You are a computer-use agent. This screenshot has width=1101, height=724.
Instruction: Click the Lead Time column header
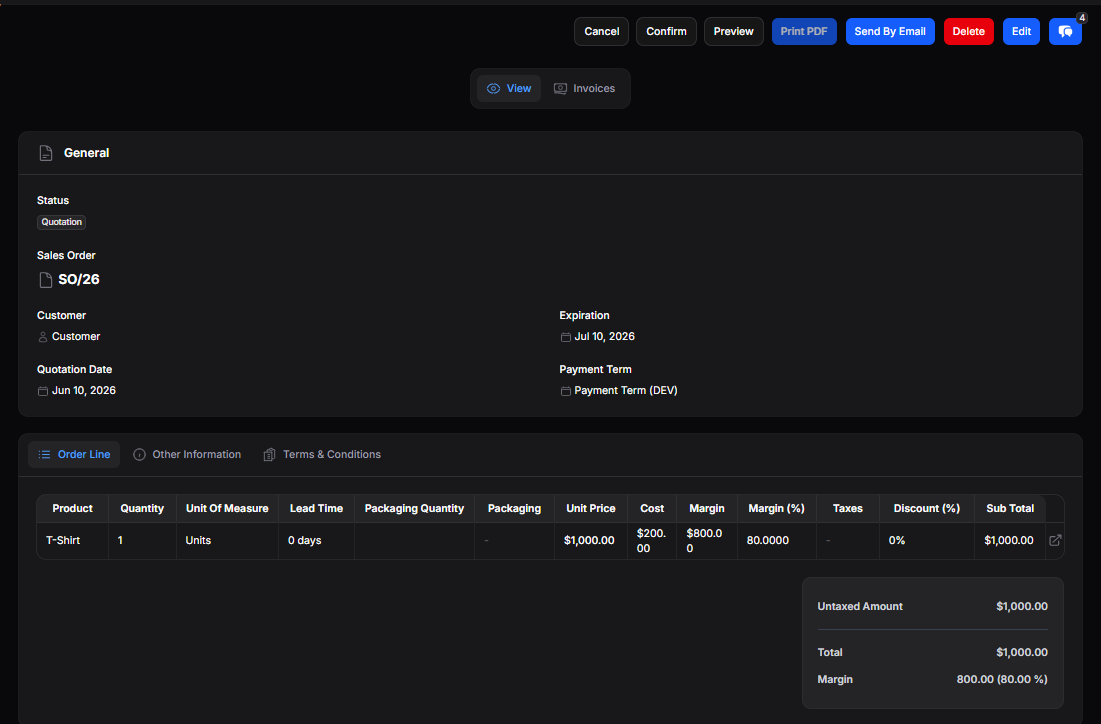(316, 508)
